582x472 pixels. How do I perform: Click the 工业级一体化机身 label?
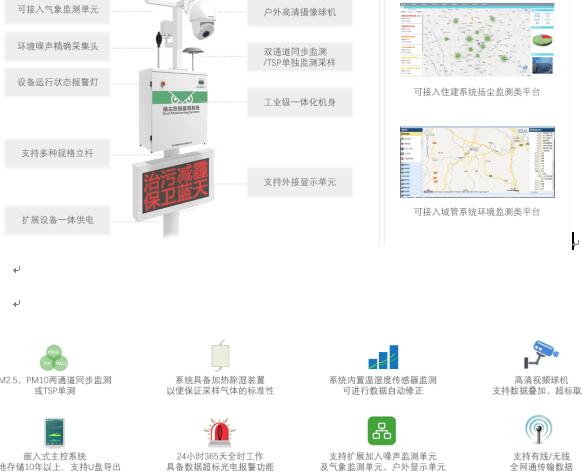click(300, 102)
